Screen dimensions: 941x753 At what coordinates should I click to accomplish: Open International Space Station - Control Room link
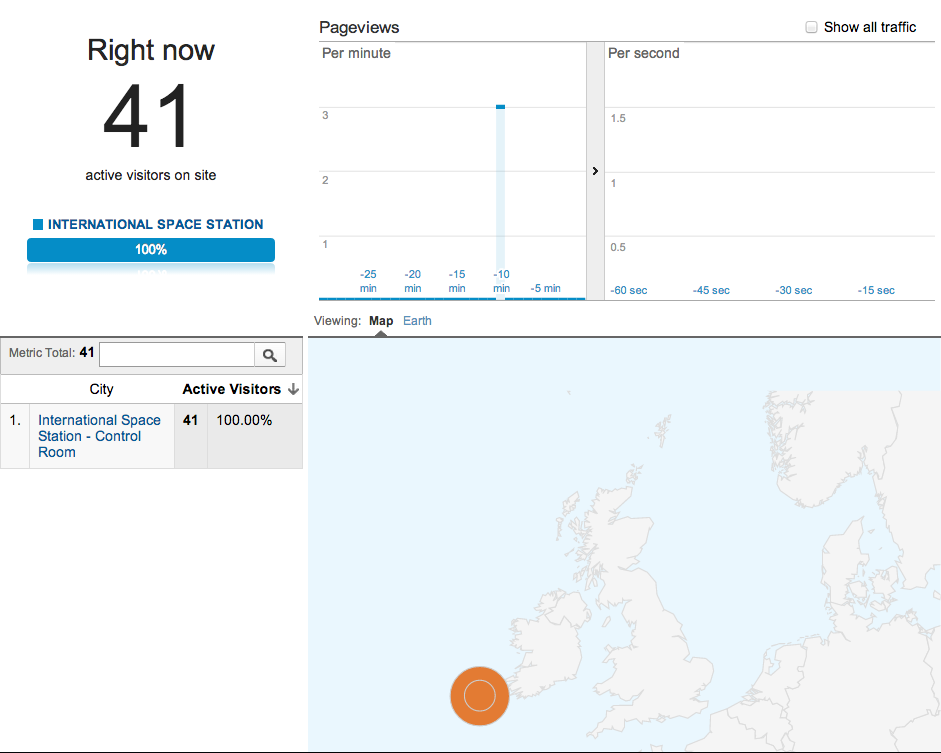99,436
